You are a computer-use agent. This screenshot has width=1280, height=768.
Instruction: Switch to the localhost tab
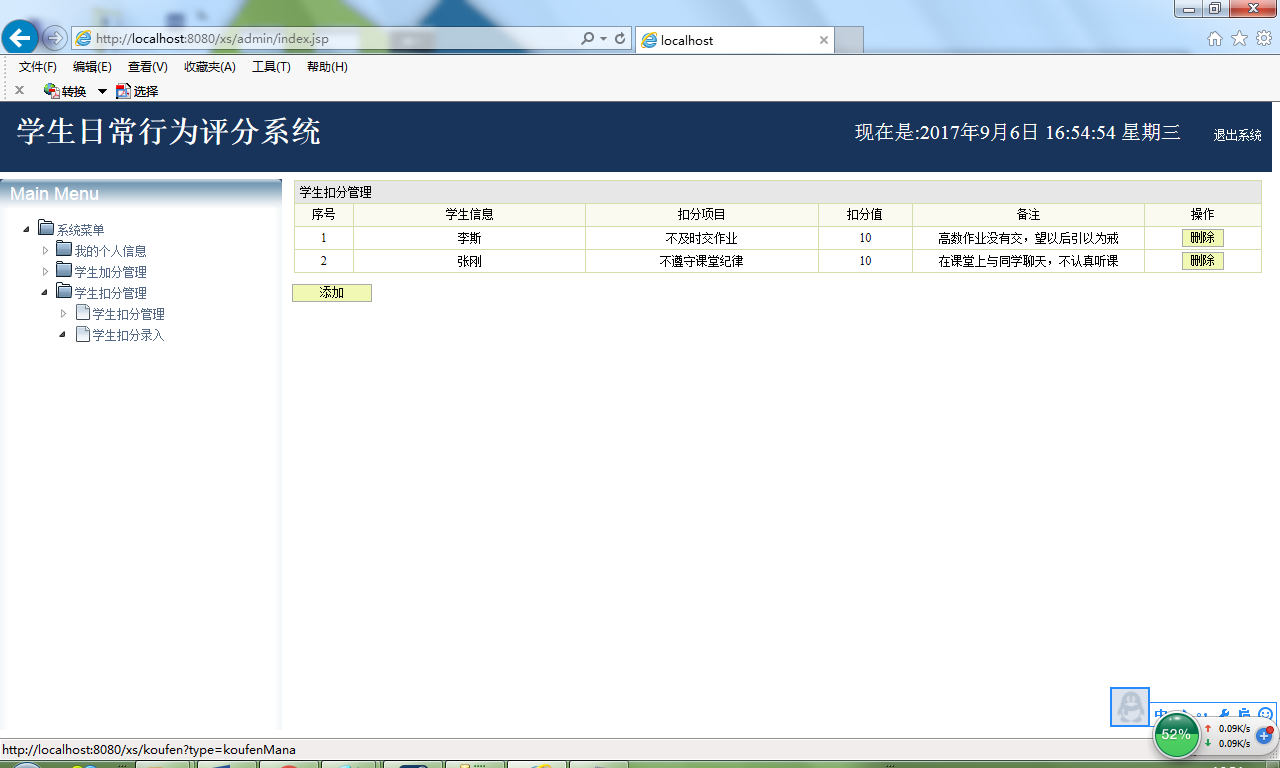(x=735, y=40)
